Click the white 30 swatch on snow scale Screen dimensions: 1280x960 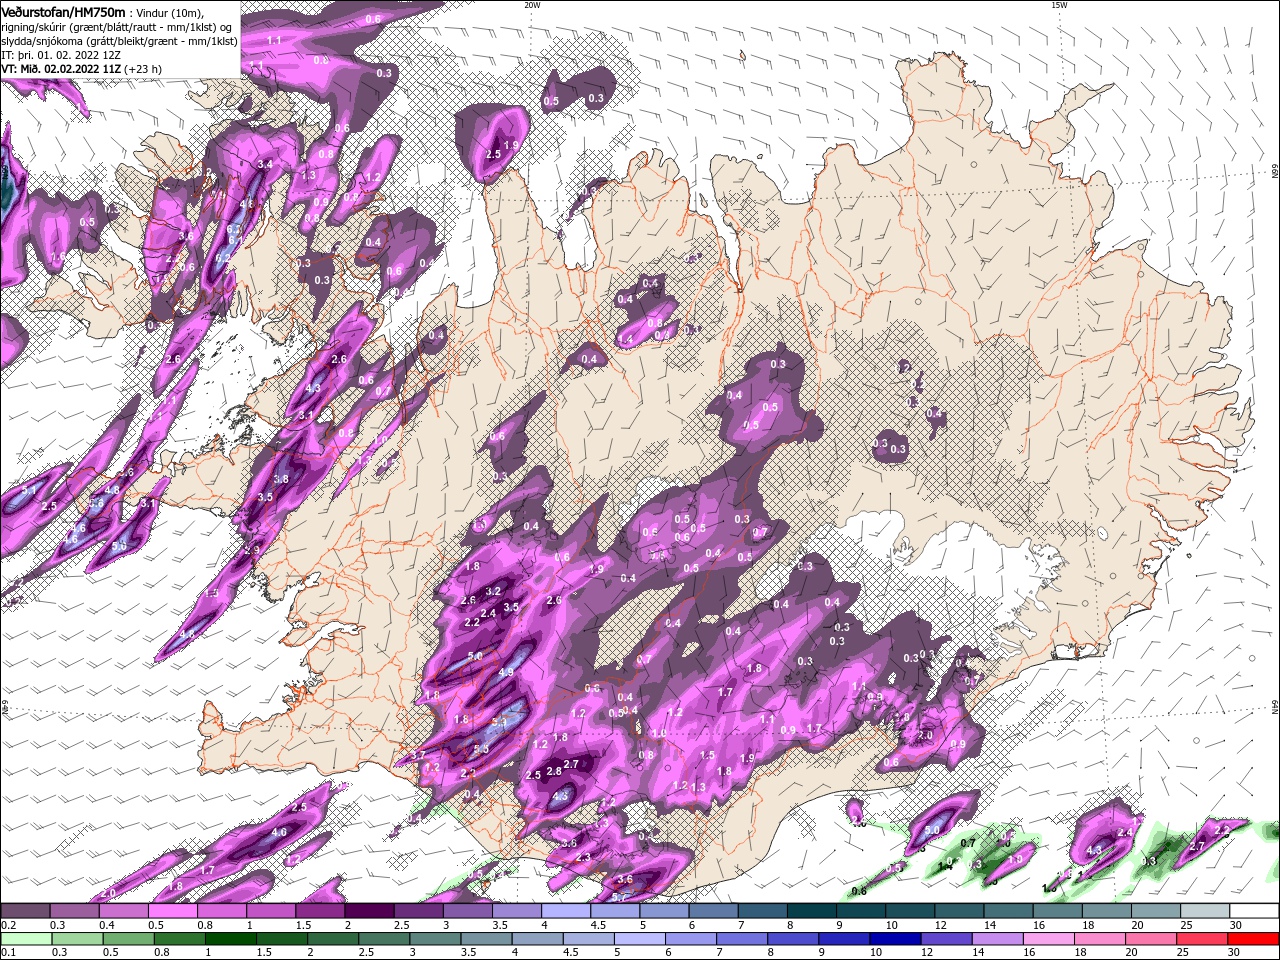[x=1254, y=911]
